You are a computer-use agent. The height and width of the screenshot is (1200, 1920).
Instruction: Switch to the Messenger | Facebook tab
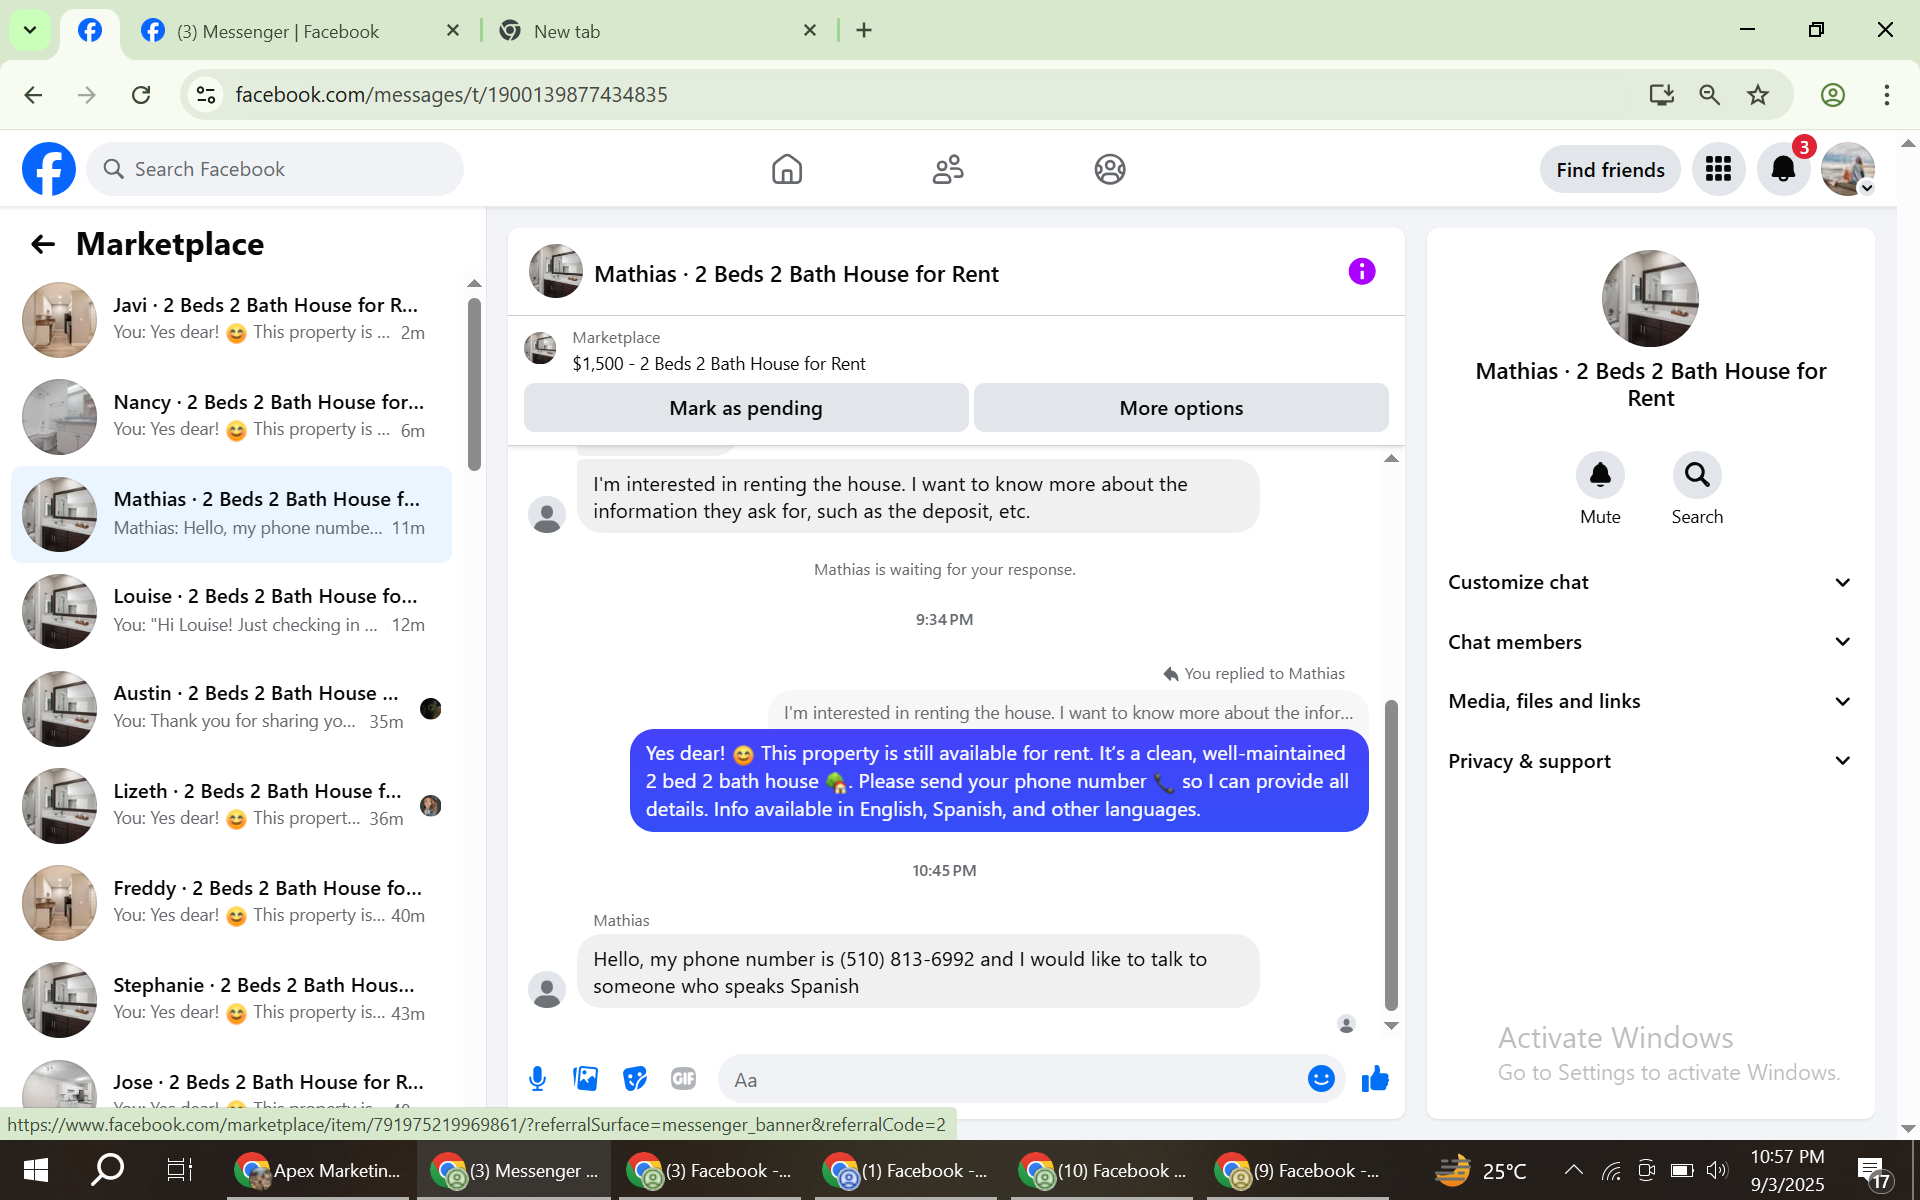(x=300, y=31)
